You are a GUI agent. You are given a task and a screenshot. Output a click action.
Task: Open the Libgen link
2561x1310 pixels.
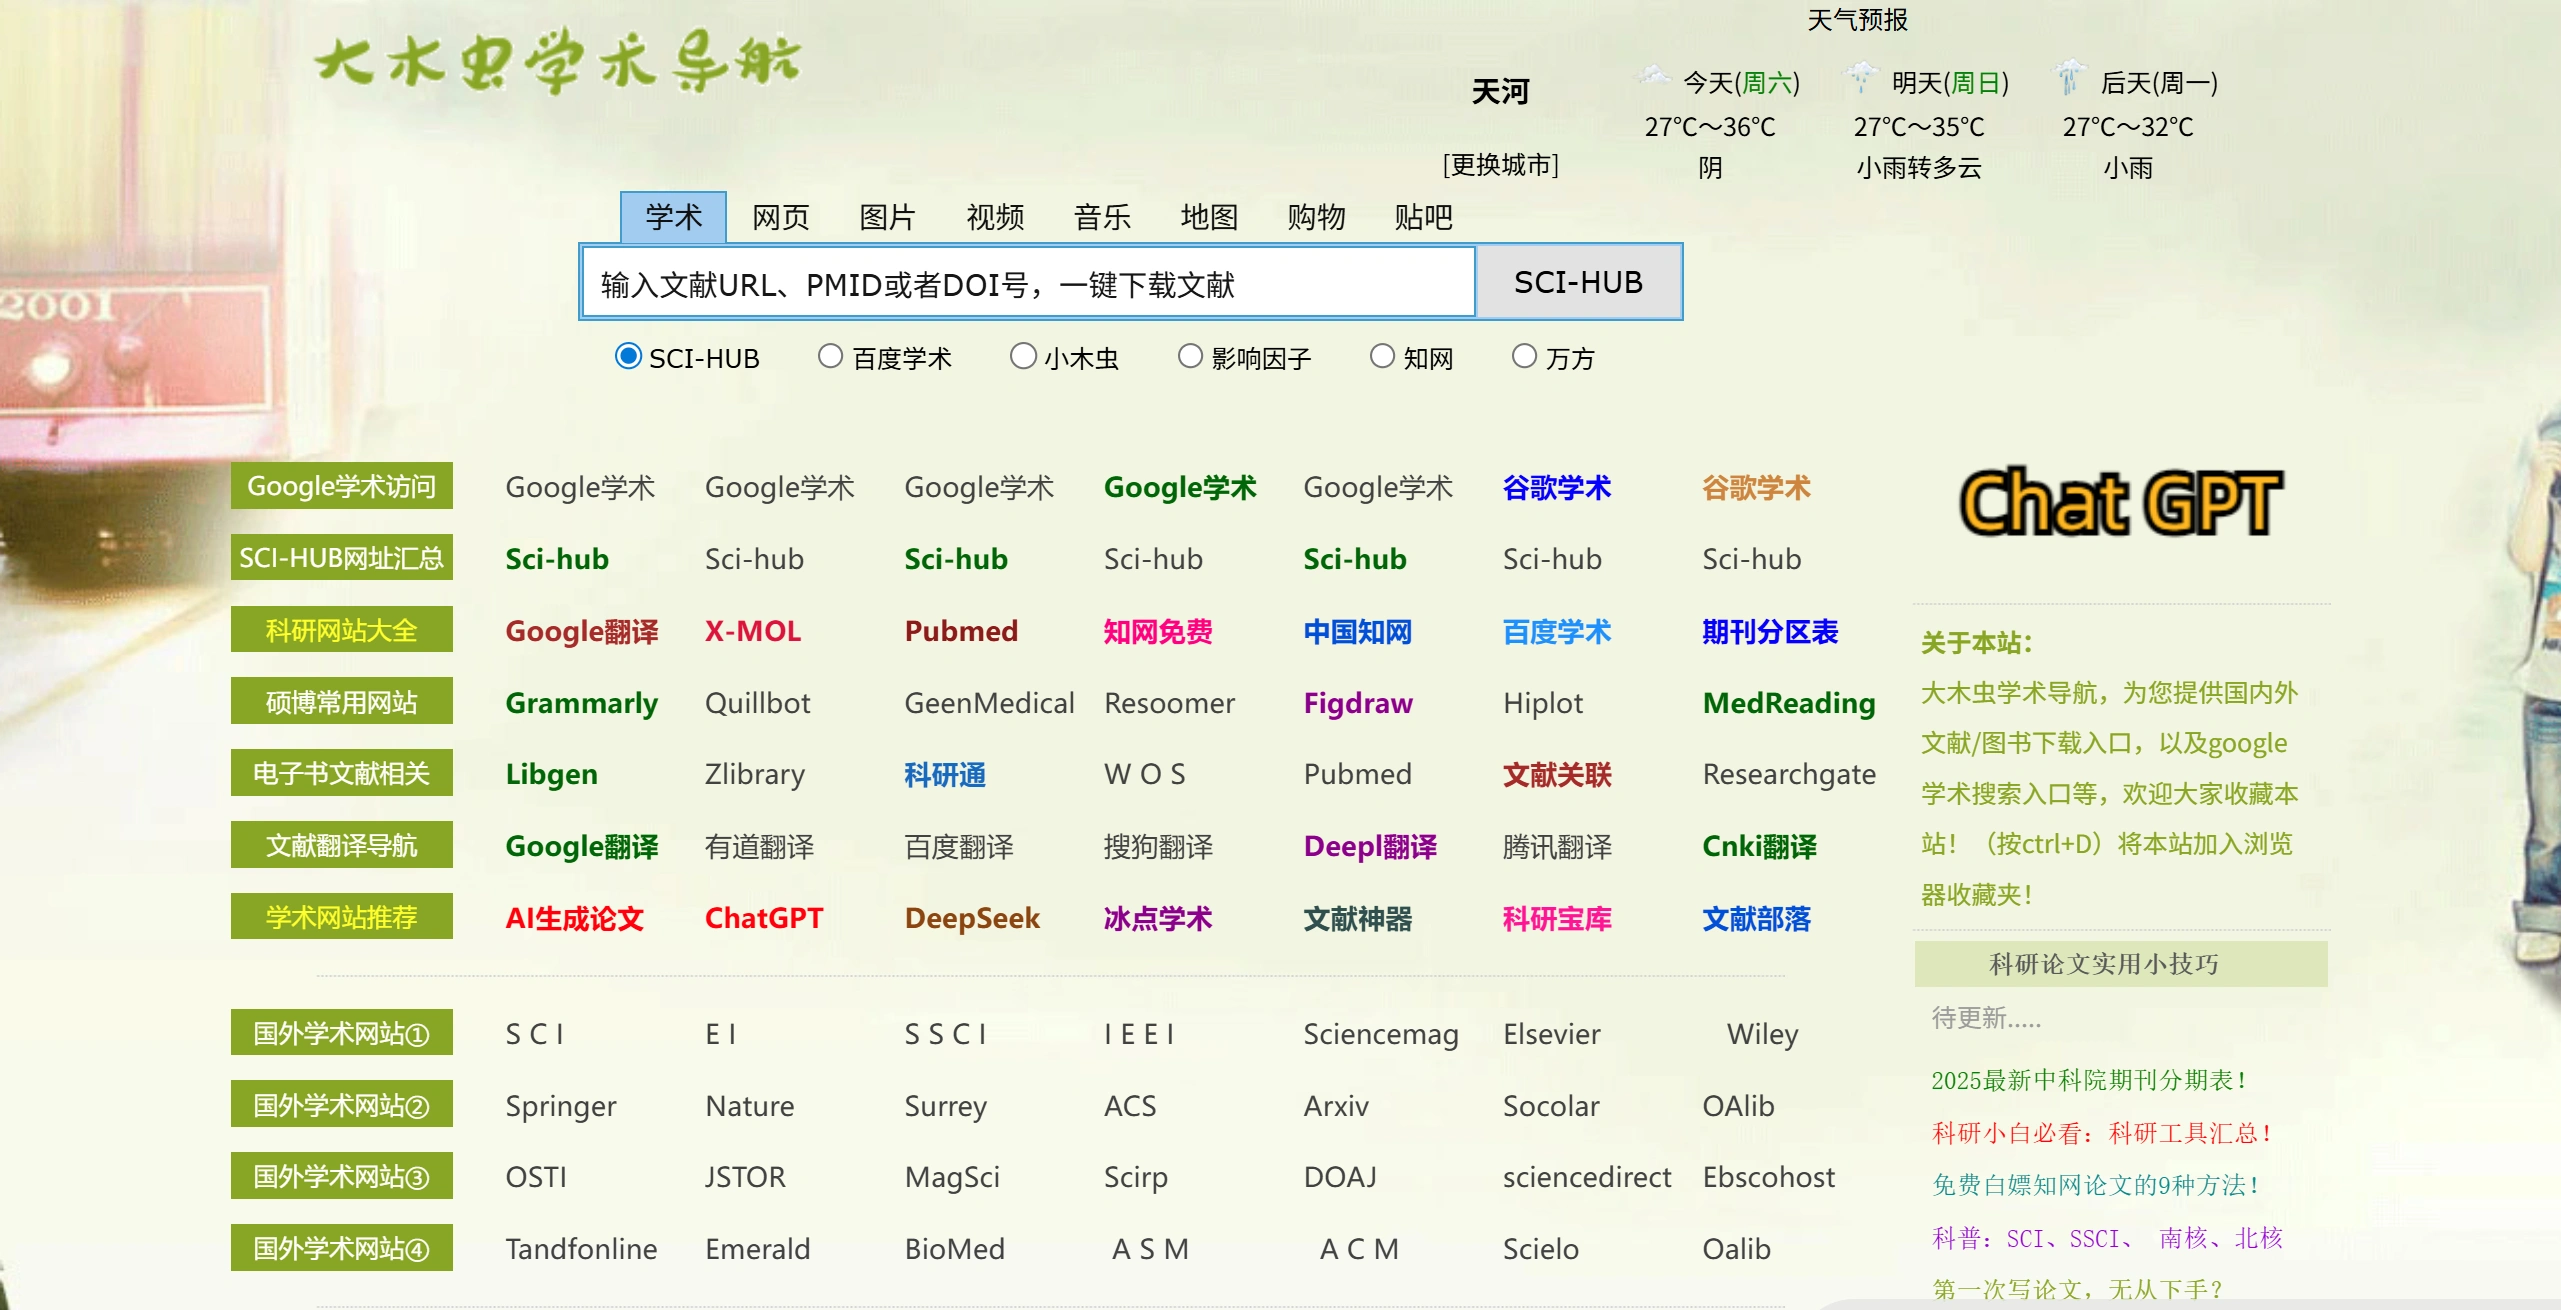pyautogui.click(x=552, y=774)
